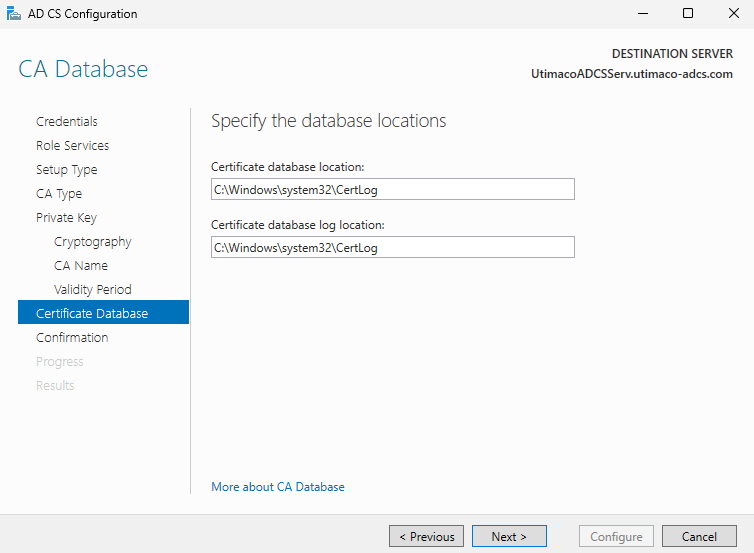This screenshot has width=754, height=553.
Task: Select the highlighted Certificate Database step
Action: (92, 314)
